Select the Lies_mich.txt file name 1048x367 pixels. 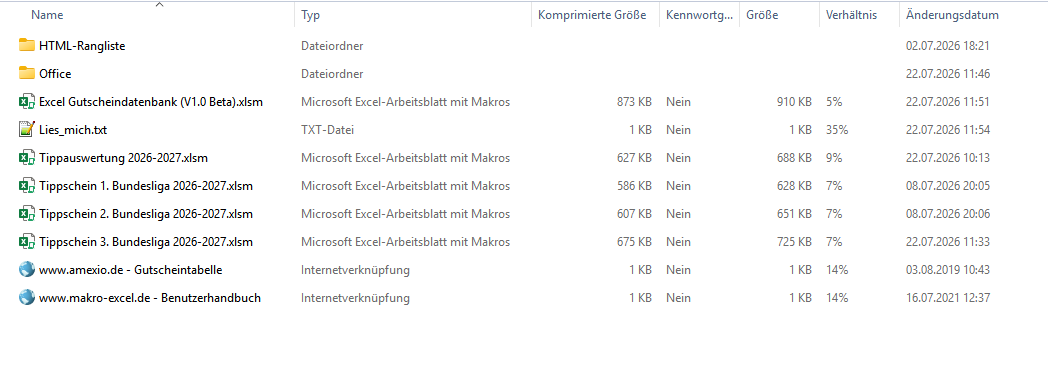73,130
